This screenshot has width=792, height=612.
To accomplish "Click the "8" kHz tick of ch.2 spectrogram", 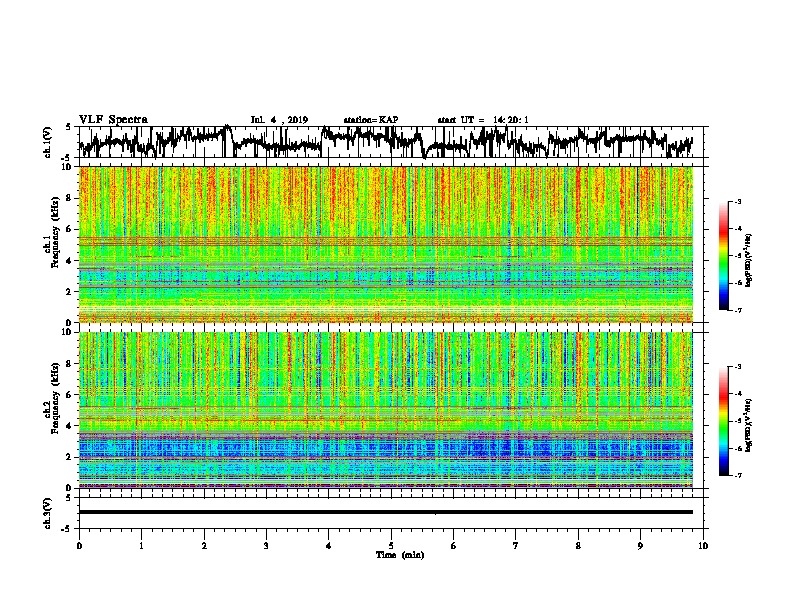I will point(69,364).
